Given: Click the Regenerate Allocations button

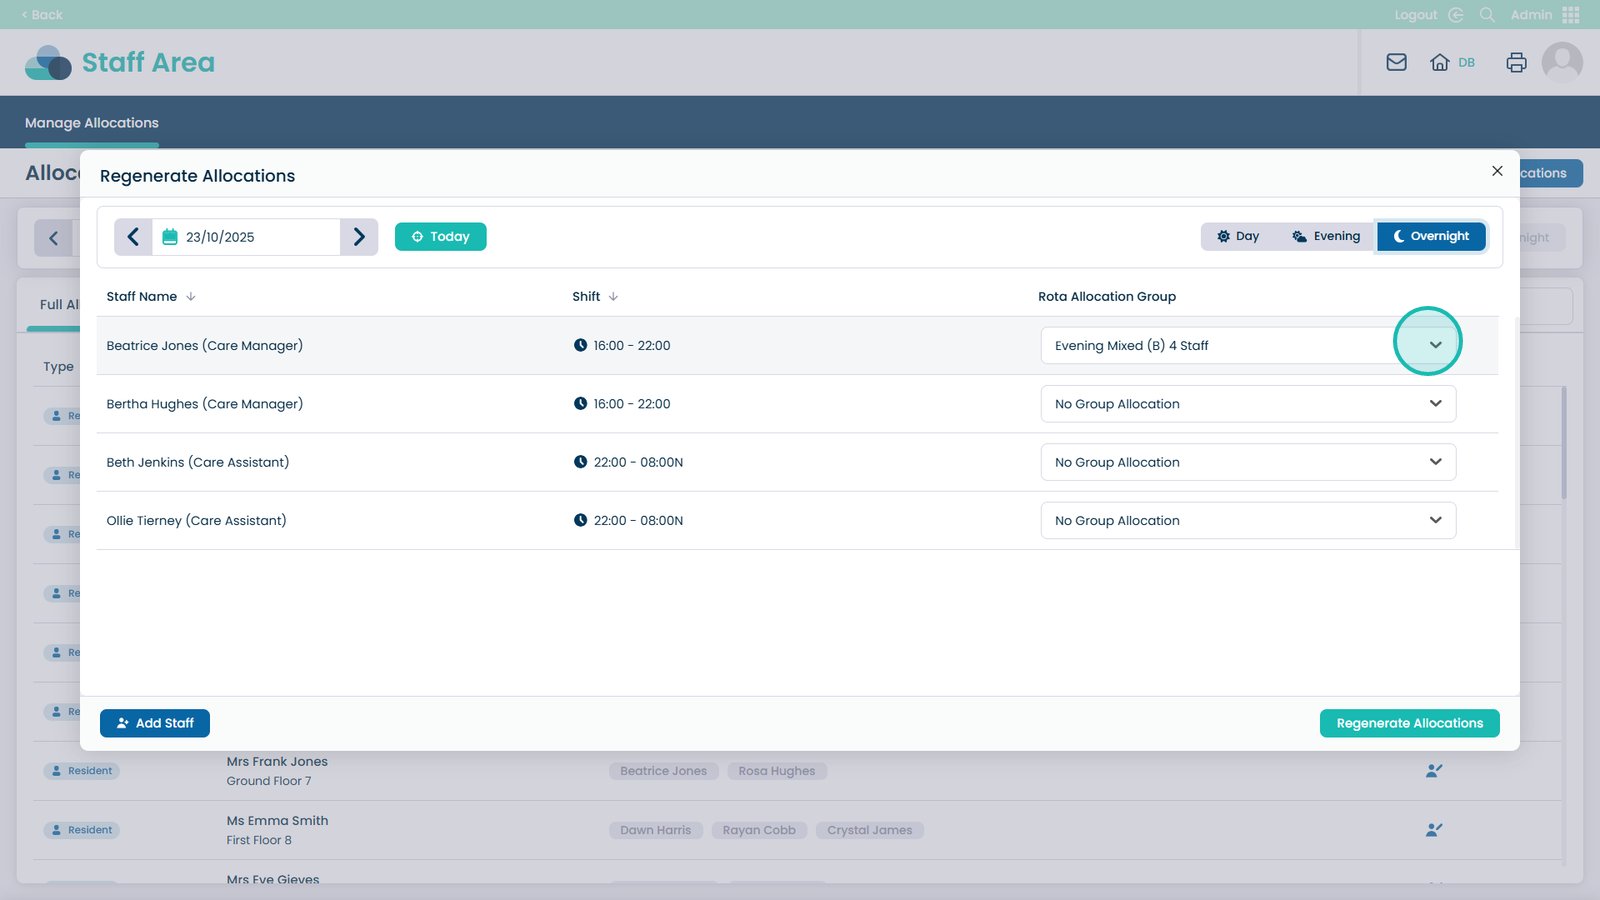Looking at the screenshot, I should 1409,723.
